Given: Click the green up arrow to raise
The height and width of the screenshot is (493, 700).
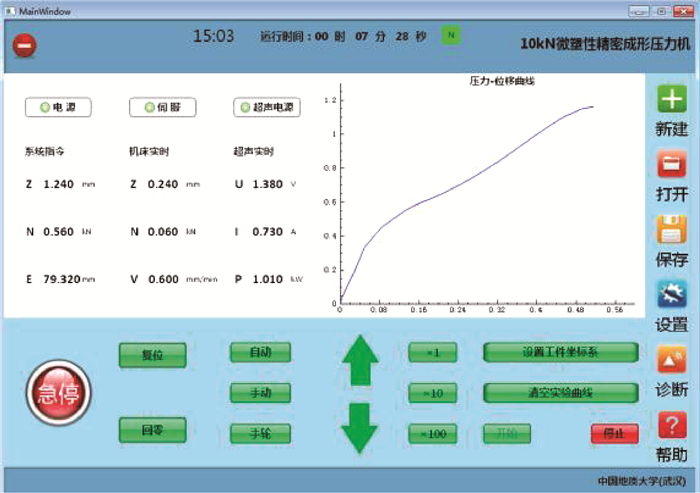Looking at the screenshot, I should tap(360, 361).
